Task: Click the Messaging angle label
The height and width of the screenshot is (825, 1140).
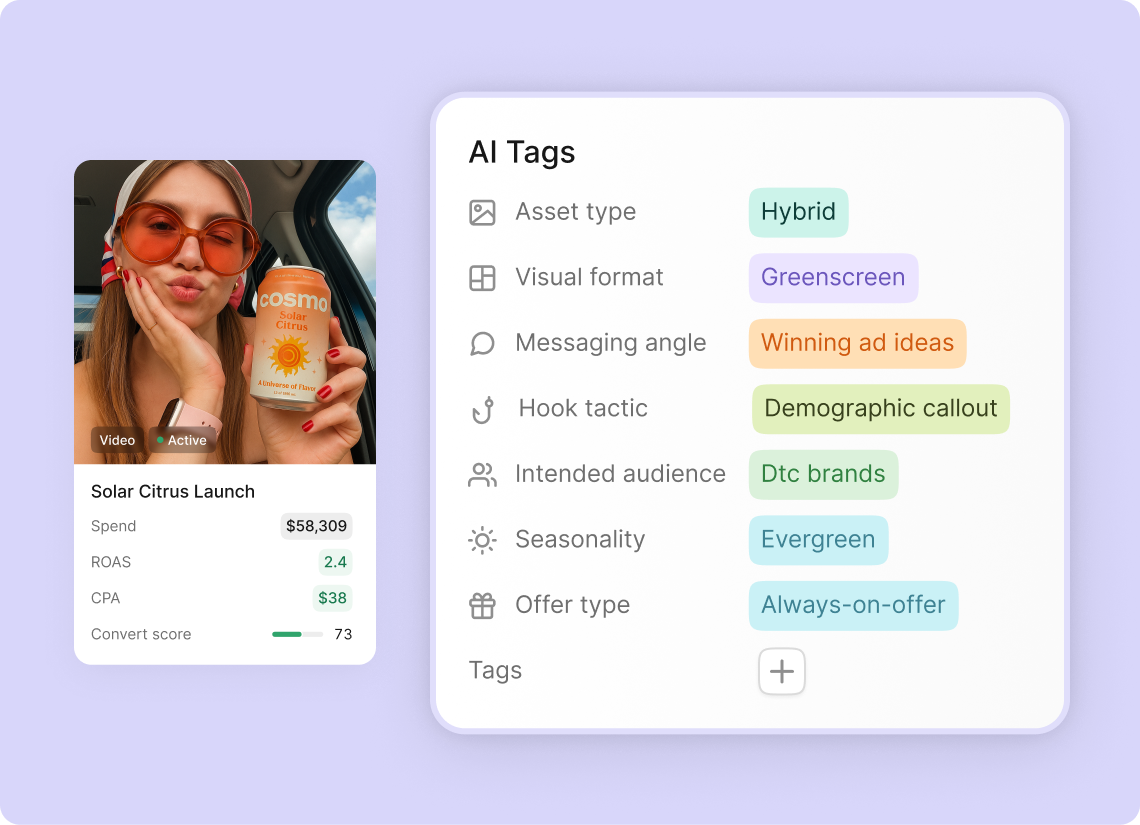Action: [x=611, y=343]
